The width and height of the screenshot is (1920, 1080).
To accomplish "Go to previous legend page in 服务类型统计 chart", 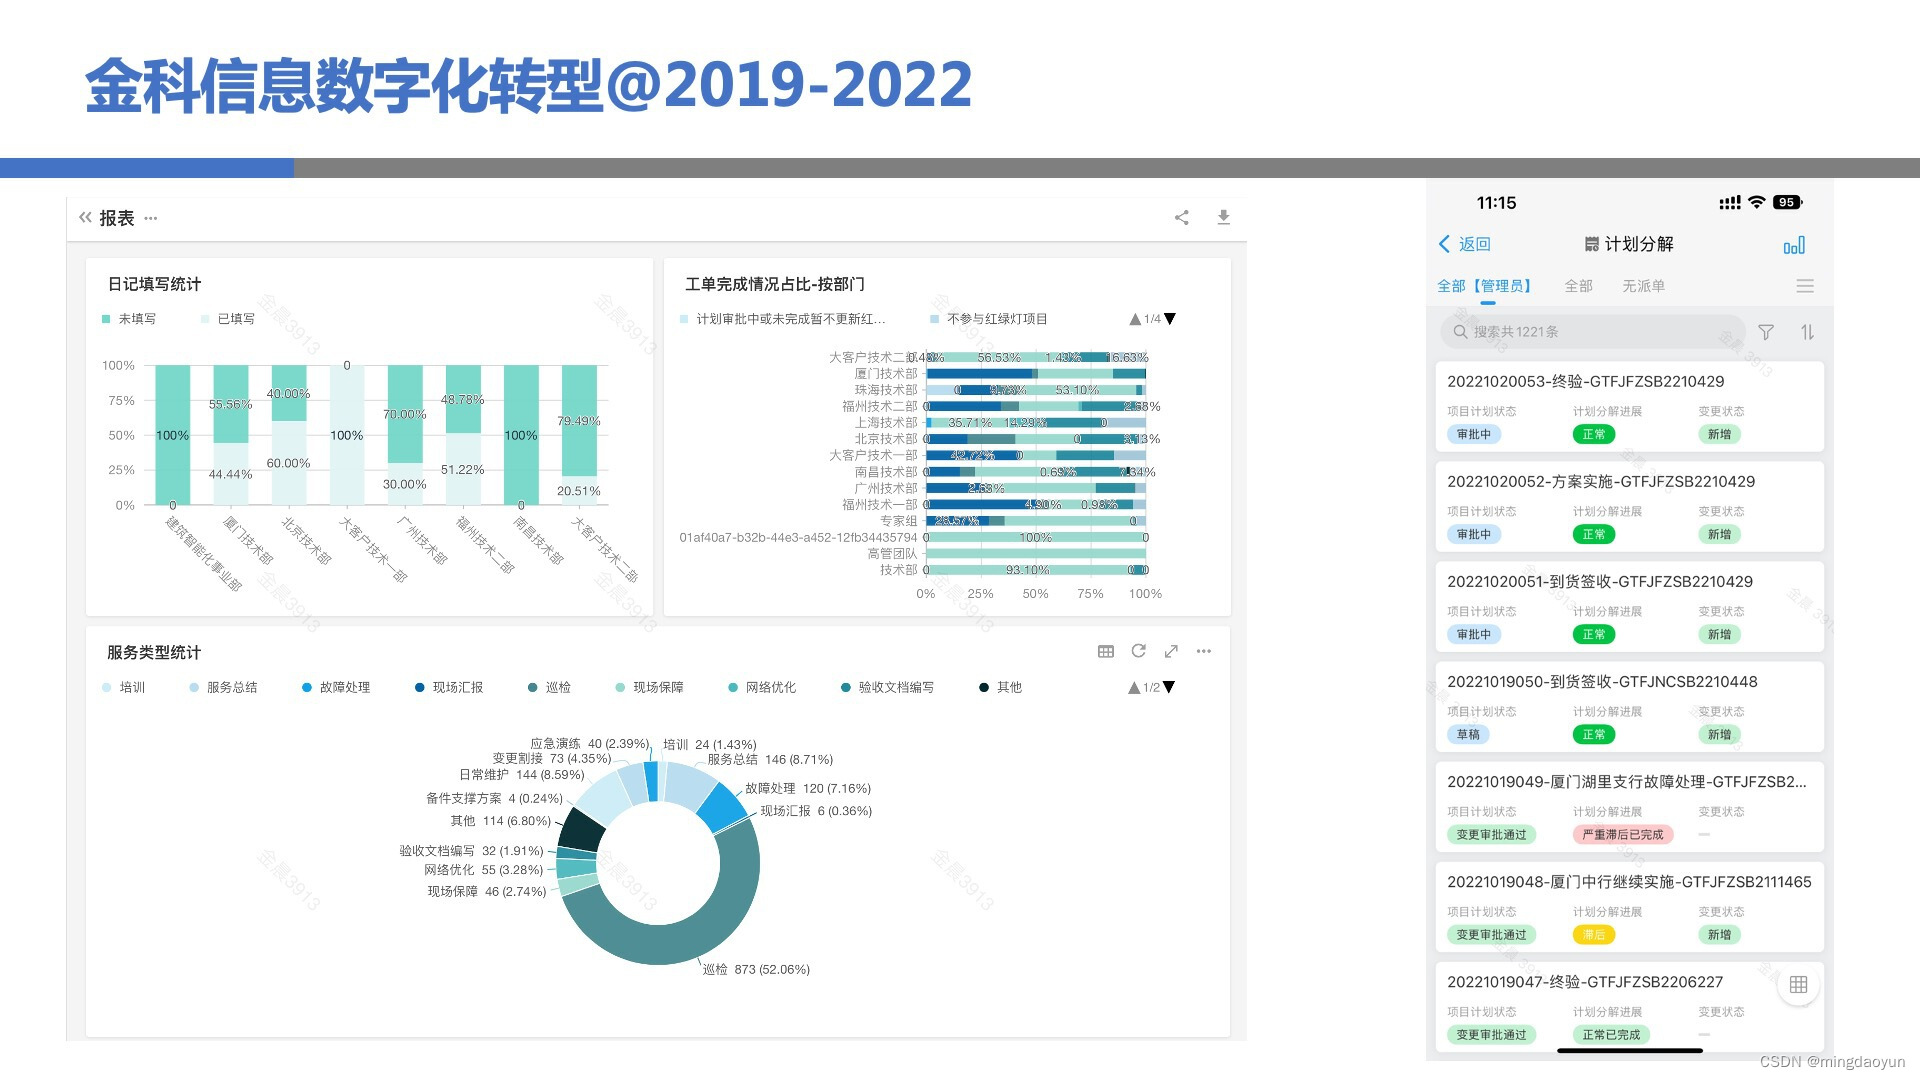I will coord(1134,687).
